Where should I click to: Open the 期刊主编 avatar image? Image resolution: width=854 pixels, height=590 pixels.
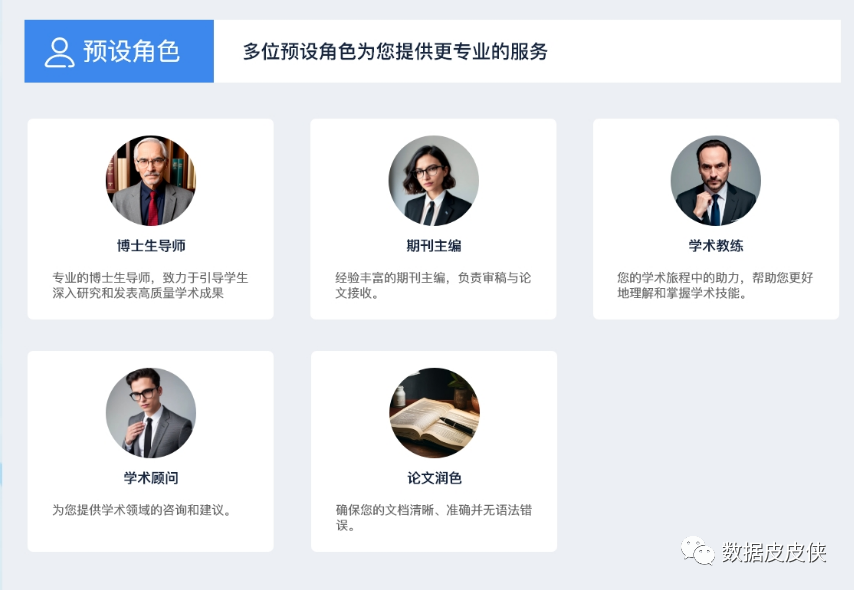click(434, 180)
